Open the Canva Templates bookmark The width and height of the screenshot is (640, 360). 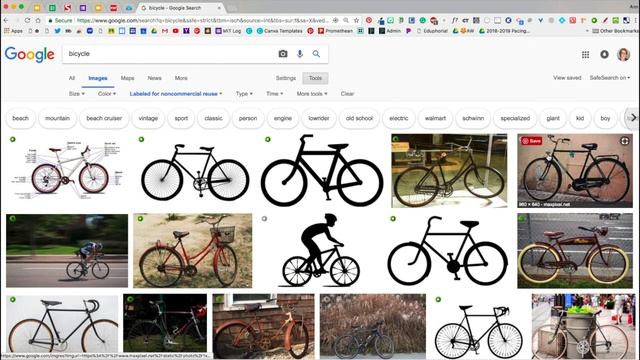280,31
